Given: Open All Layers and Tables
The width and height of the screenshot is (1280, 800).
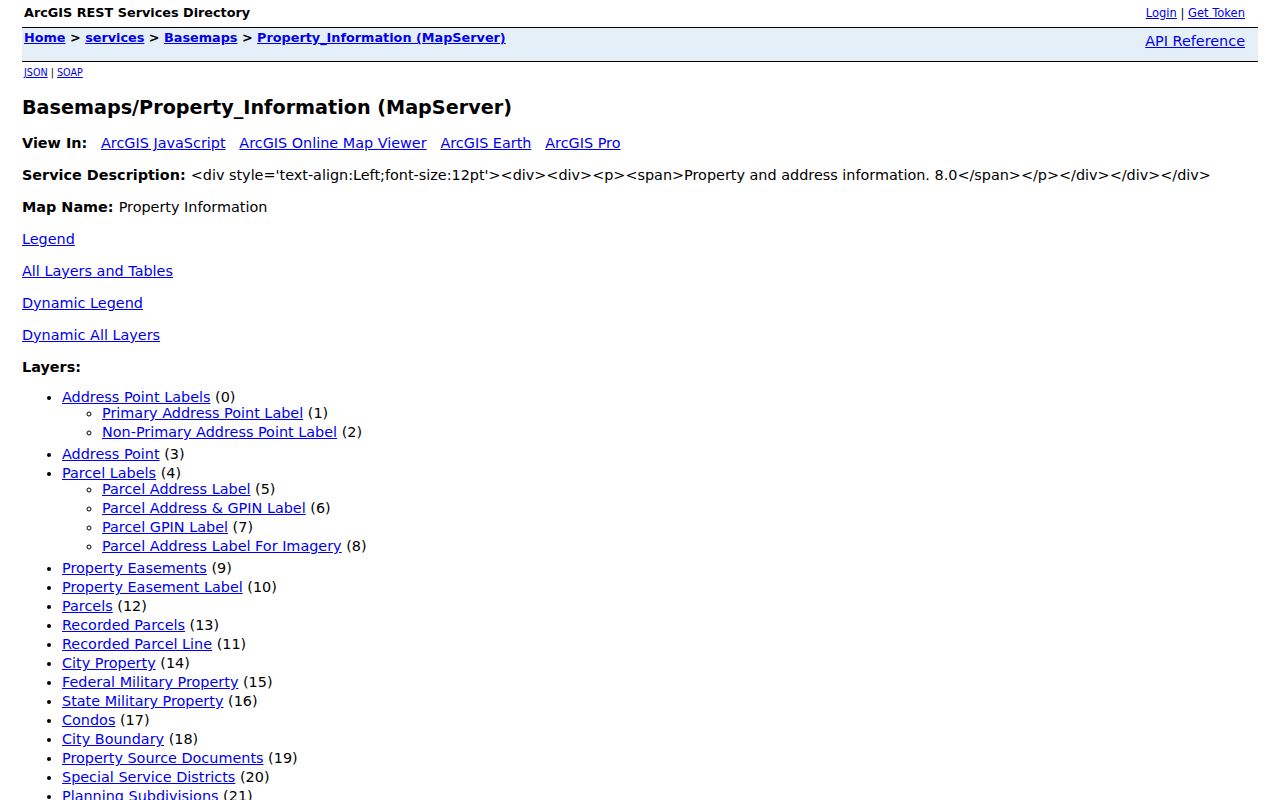Looking at the screenshot, I should point(97,271).
